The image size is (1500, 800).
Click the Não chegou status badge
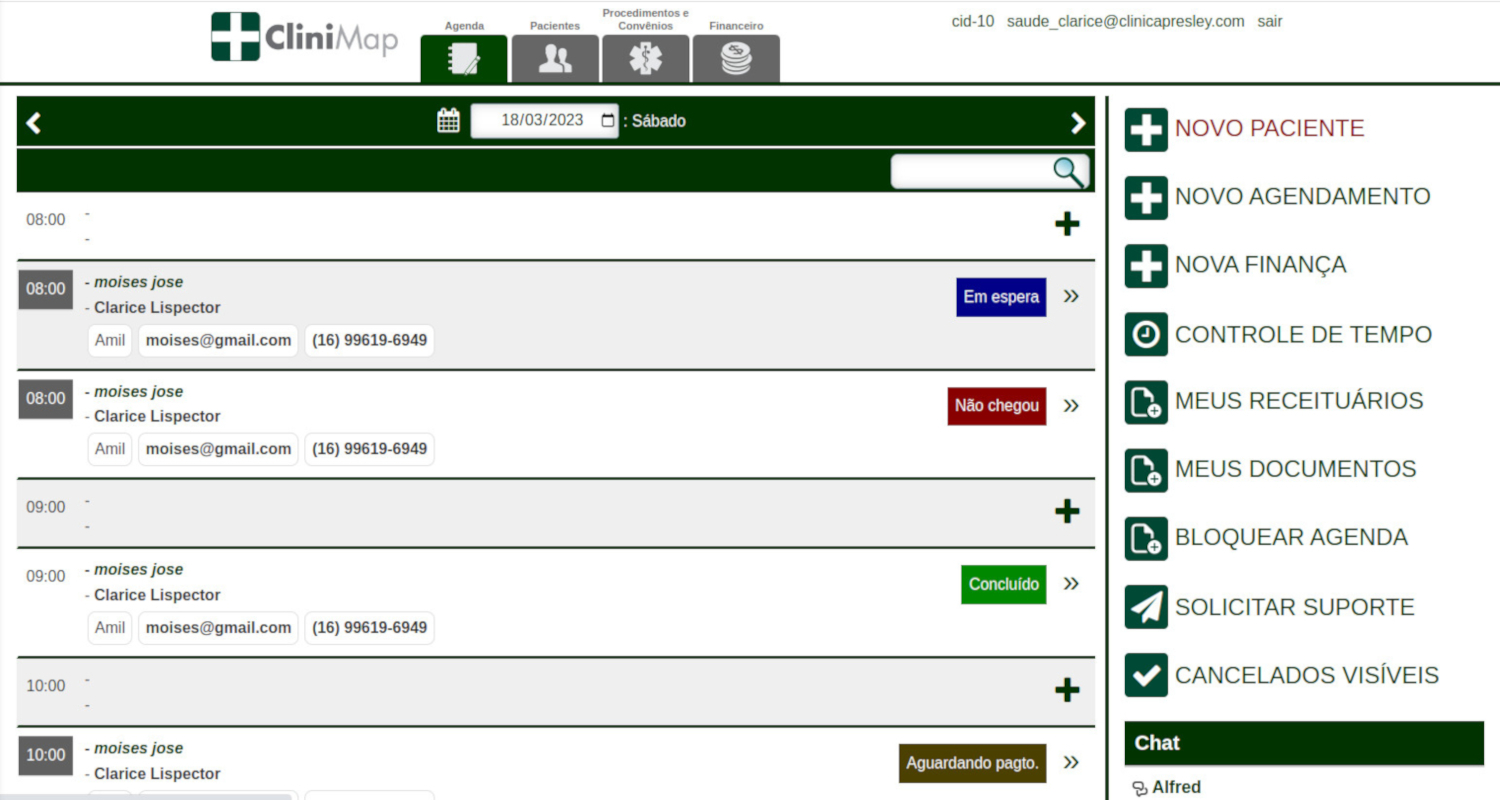(x=997, y=406)
